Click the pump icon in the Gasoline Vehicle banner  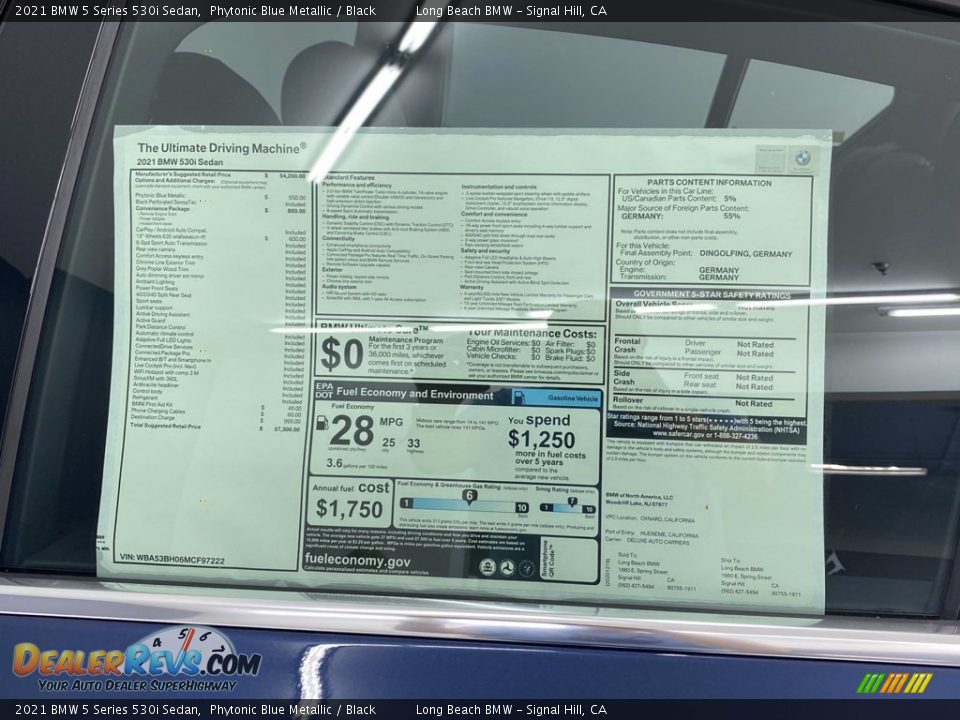click(519, 397)
